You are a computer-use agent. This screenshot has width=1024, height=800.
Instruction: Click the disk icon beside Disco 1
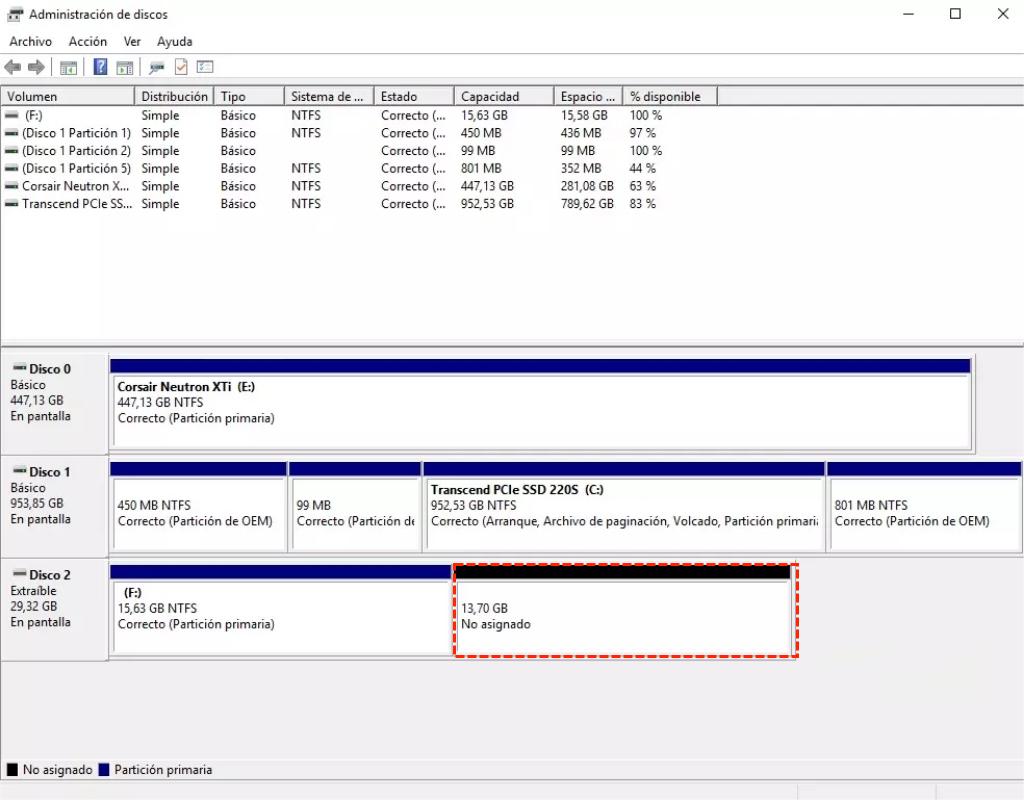pyautogui.click(x=20, y=472)
